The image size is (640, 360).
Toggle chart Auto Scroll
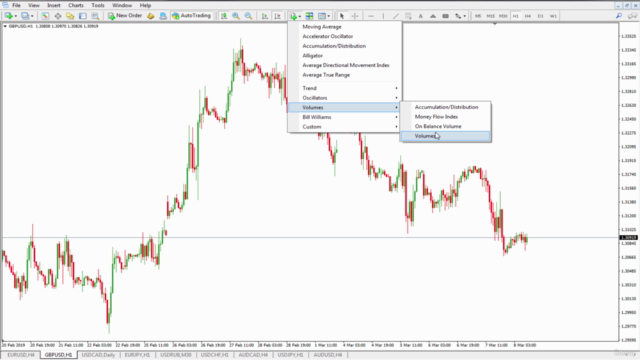pyautogui.click(x=264, y=16)
